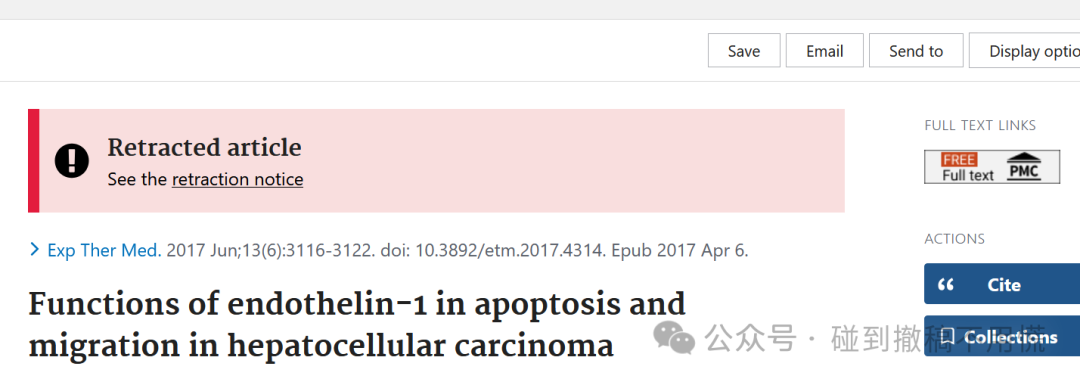The height and width of the screenshot is (382, 1080).
Task: Open the Email citation option
Action: click(824, 51)
